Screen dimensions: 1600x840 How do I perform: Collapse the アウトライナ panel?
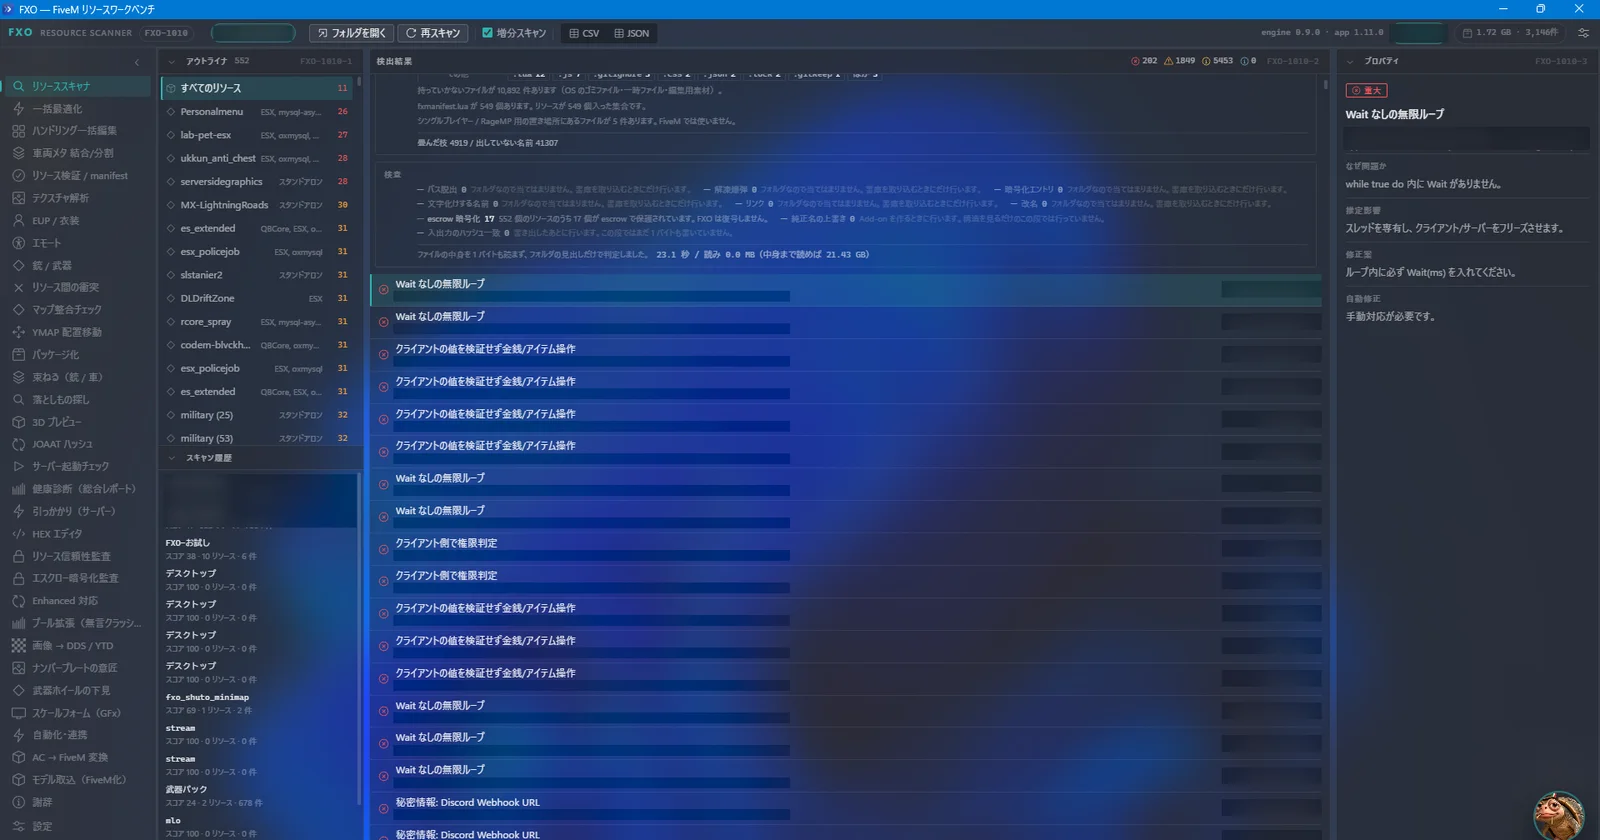tap(171, 61)
